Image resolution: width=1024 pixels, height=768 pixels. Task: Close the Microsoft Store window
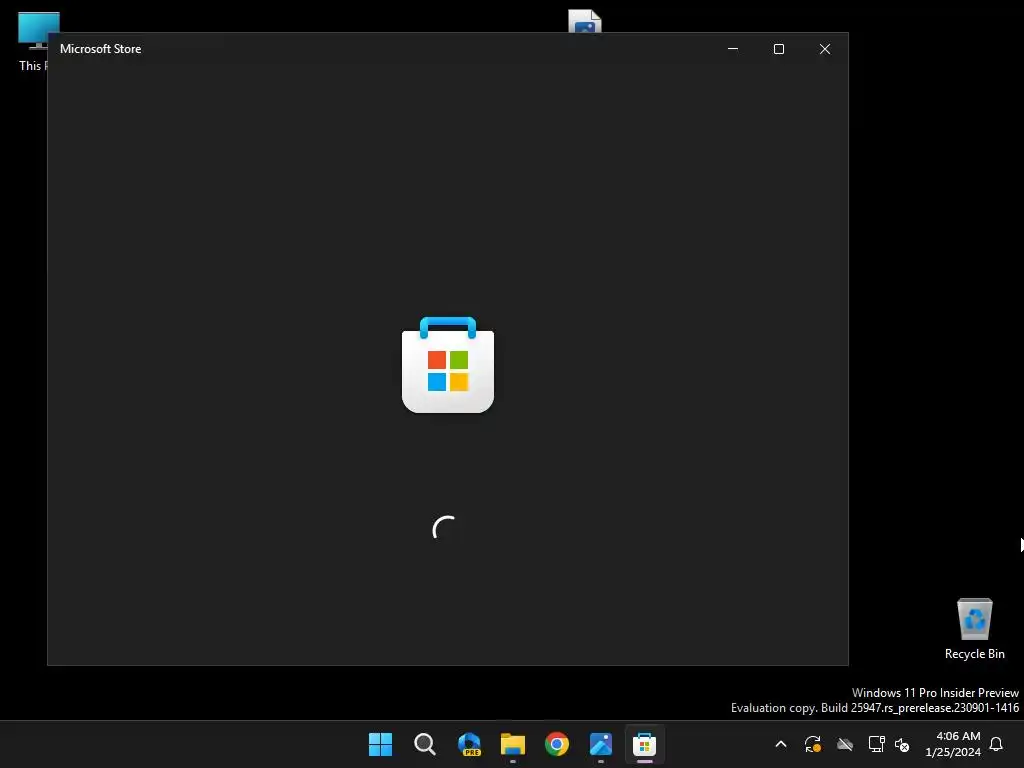pyautogui.click(x=825, y=49)
